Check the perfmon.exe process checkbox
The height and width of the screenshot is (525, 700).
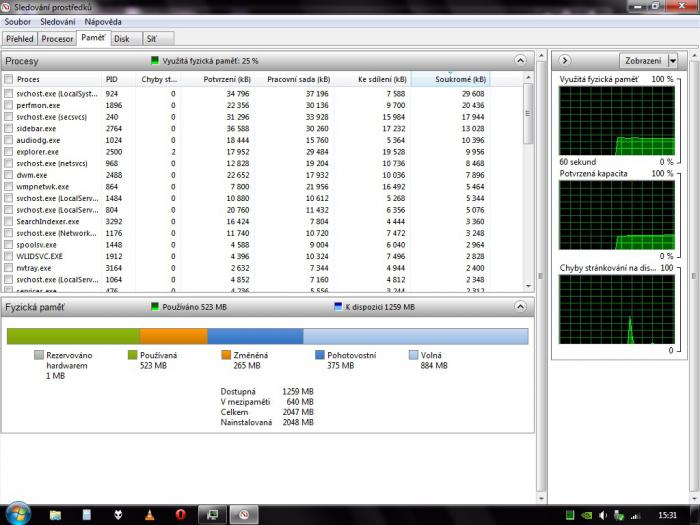9,104
